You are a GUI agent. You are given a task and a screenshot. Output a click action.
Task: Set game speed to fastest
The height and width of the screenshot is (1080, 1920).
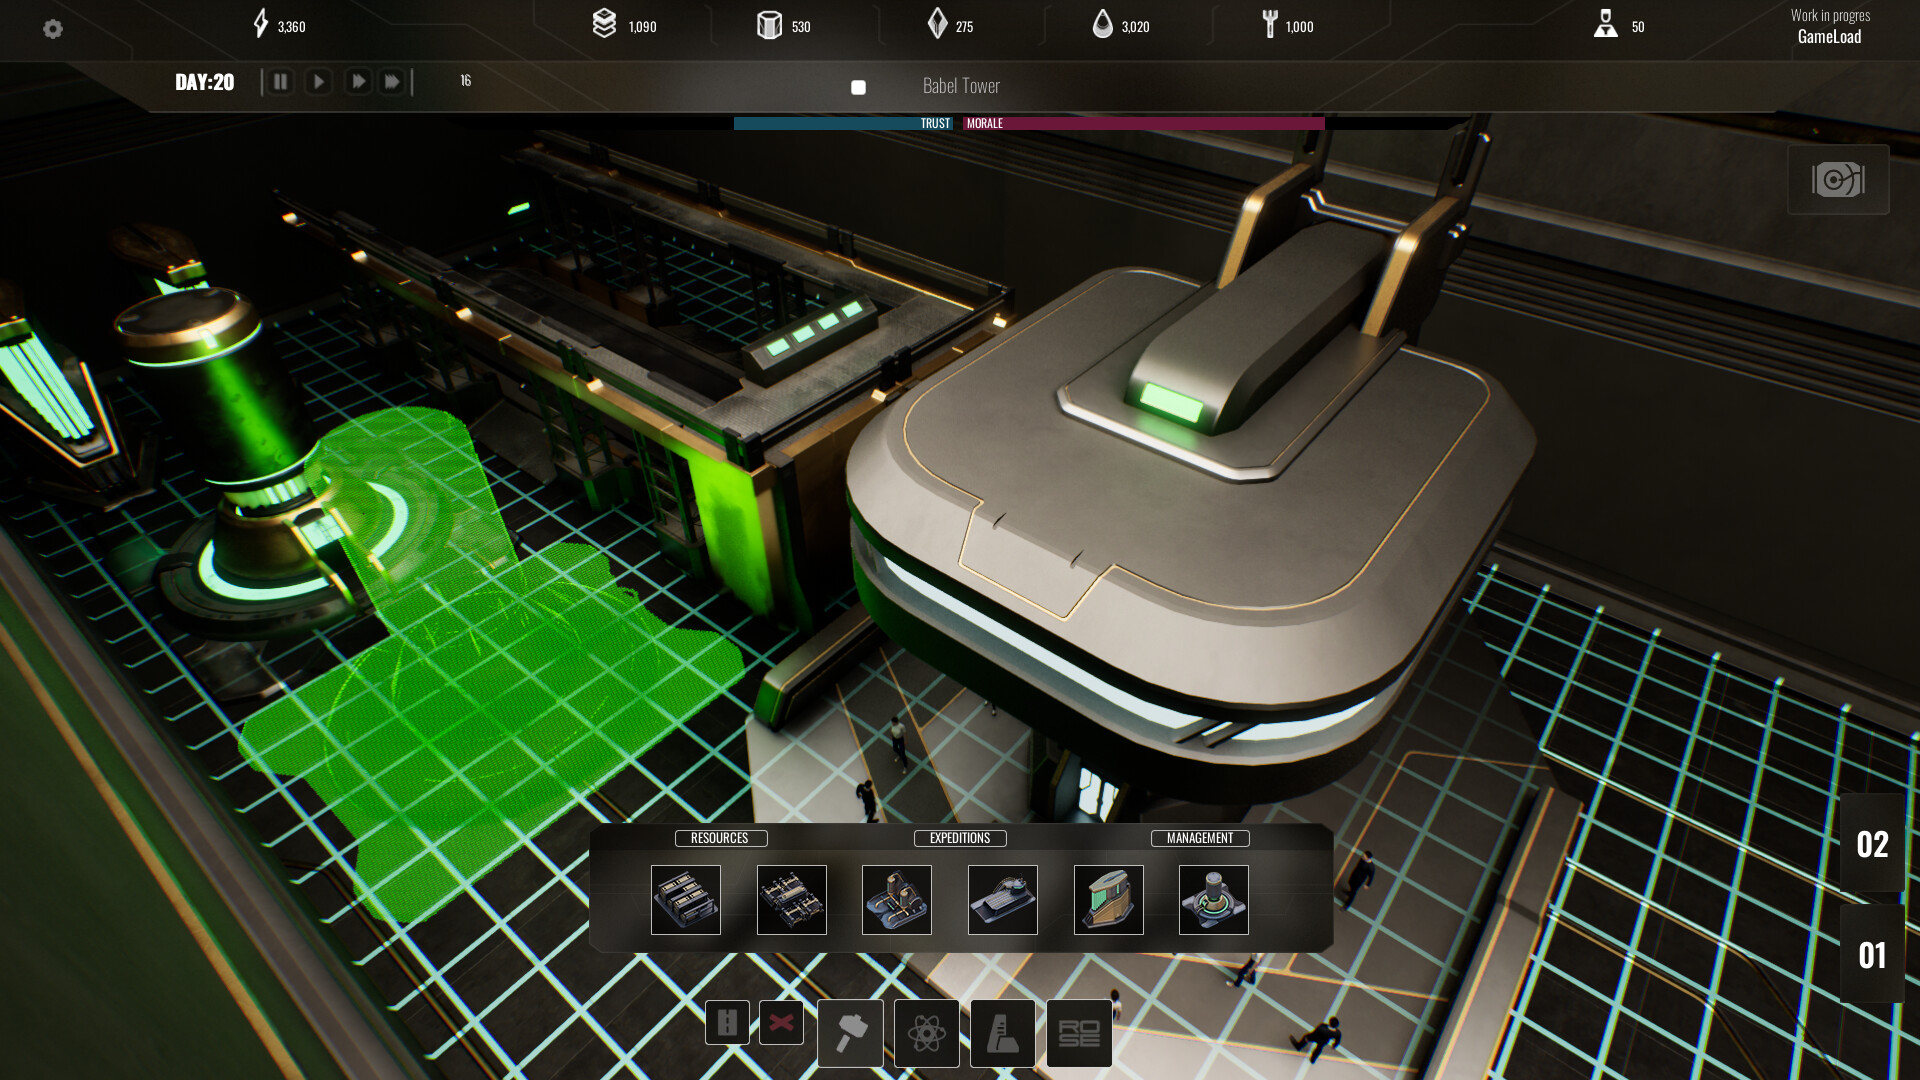point(392,82)
